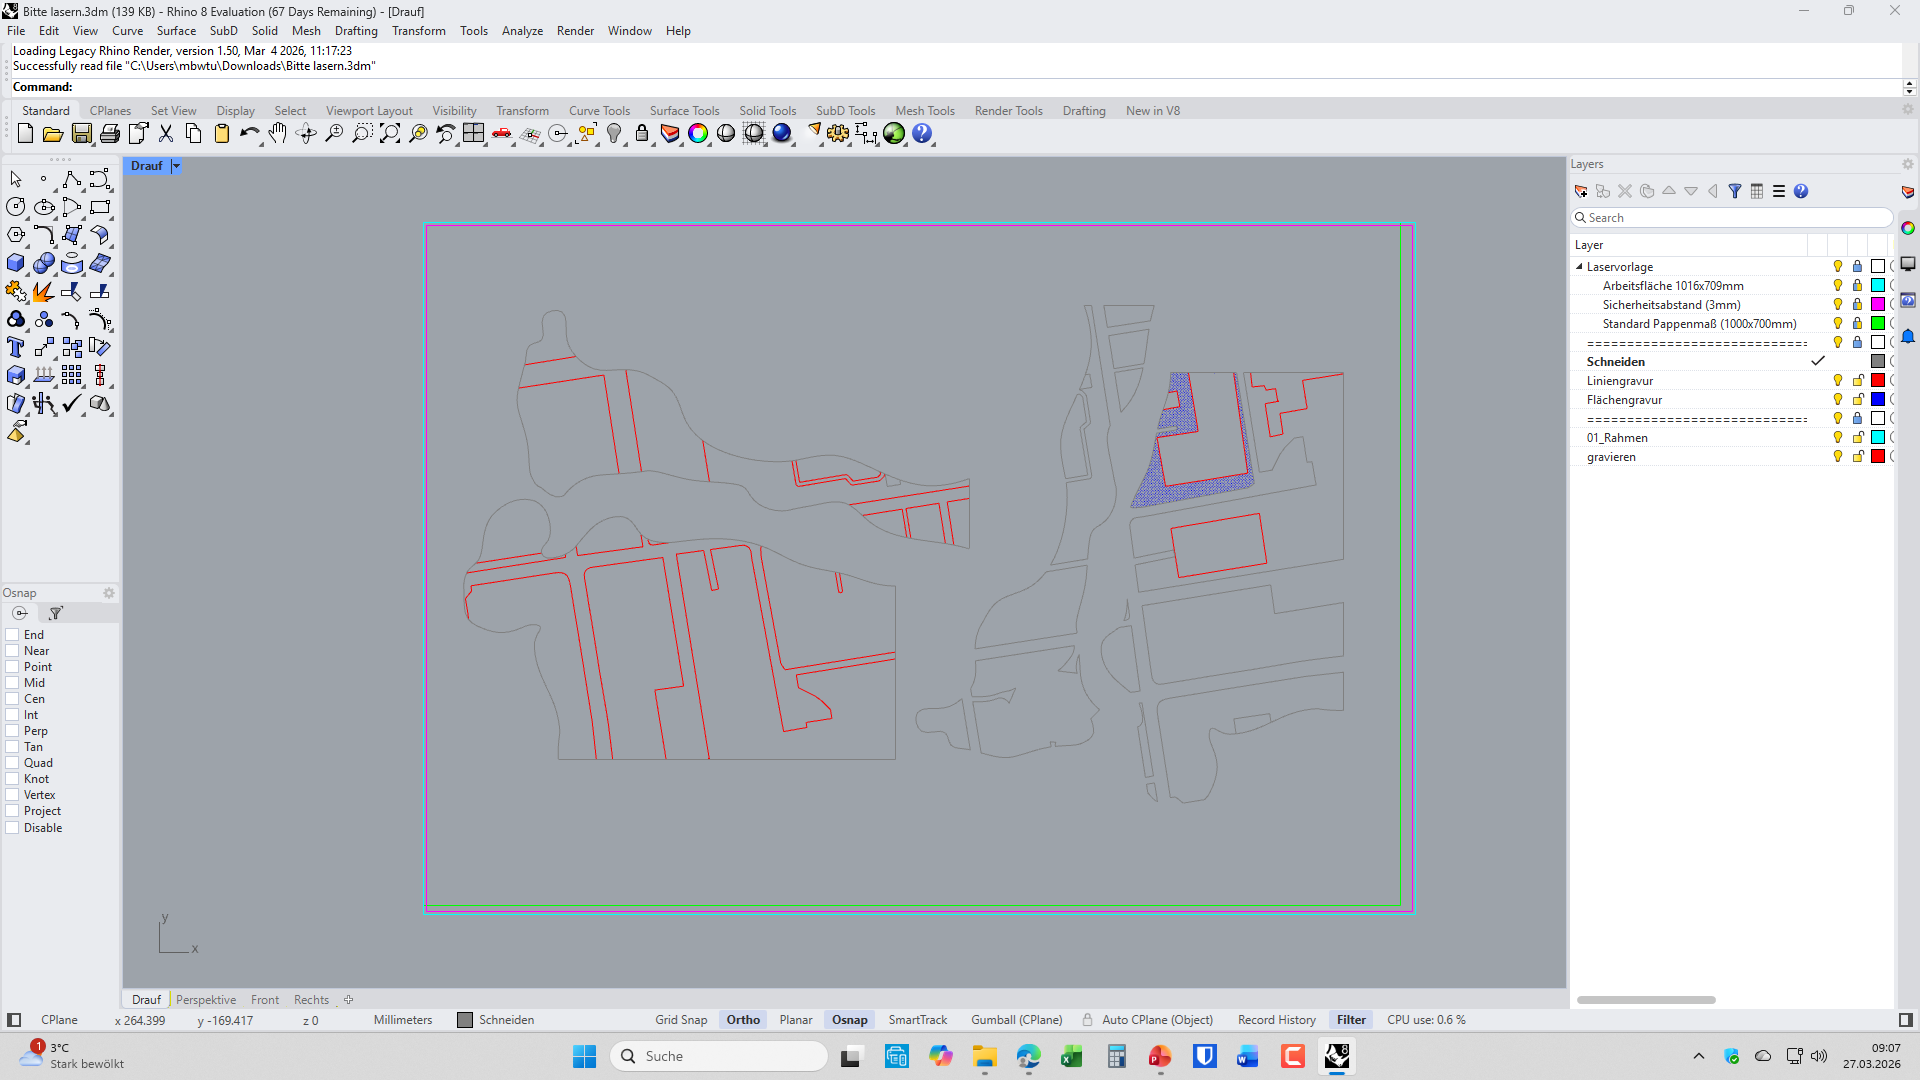
Task: Collapse the Laservorlage layer group
Action: (x=1579, y=267)
